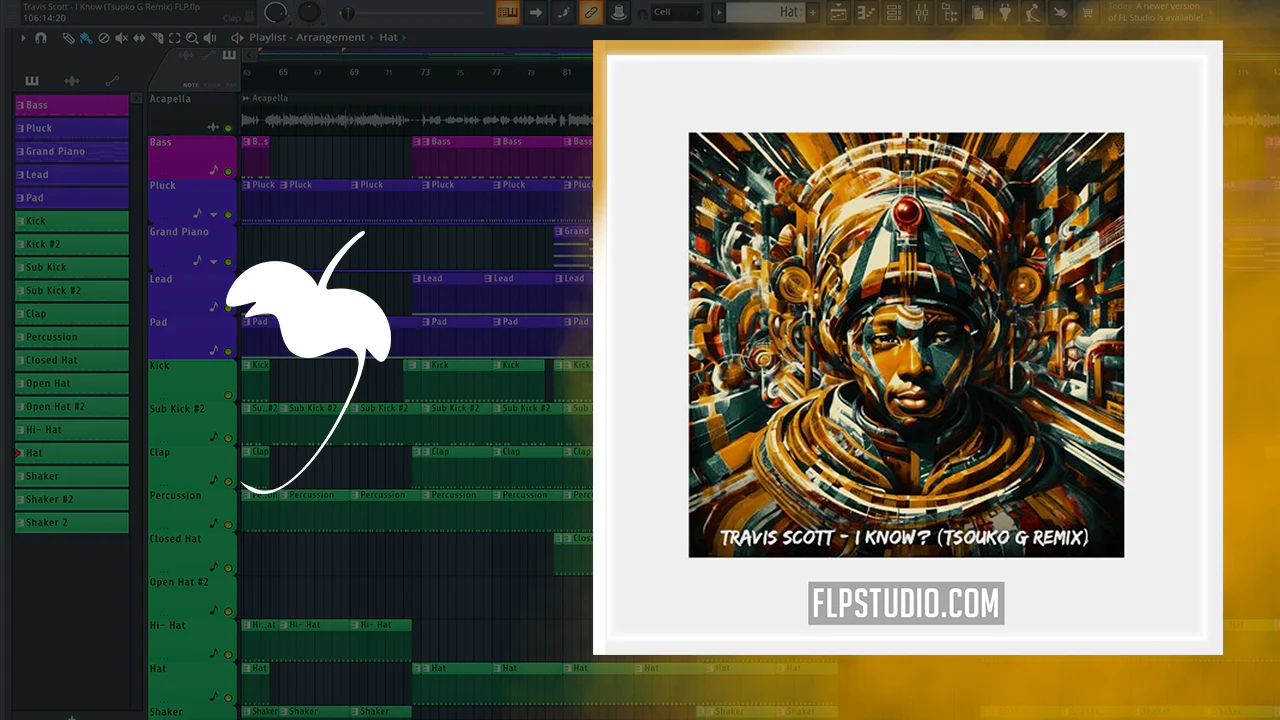Adjust the main pitch knob

[310, 13]
